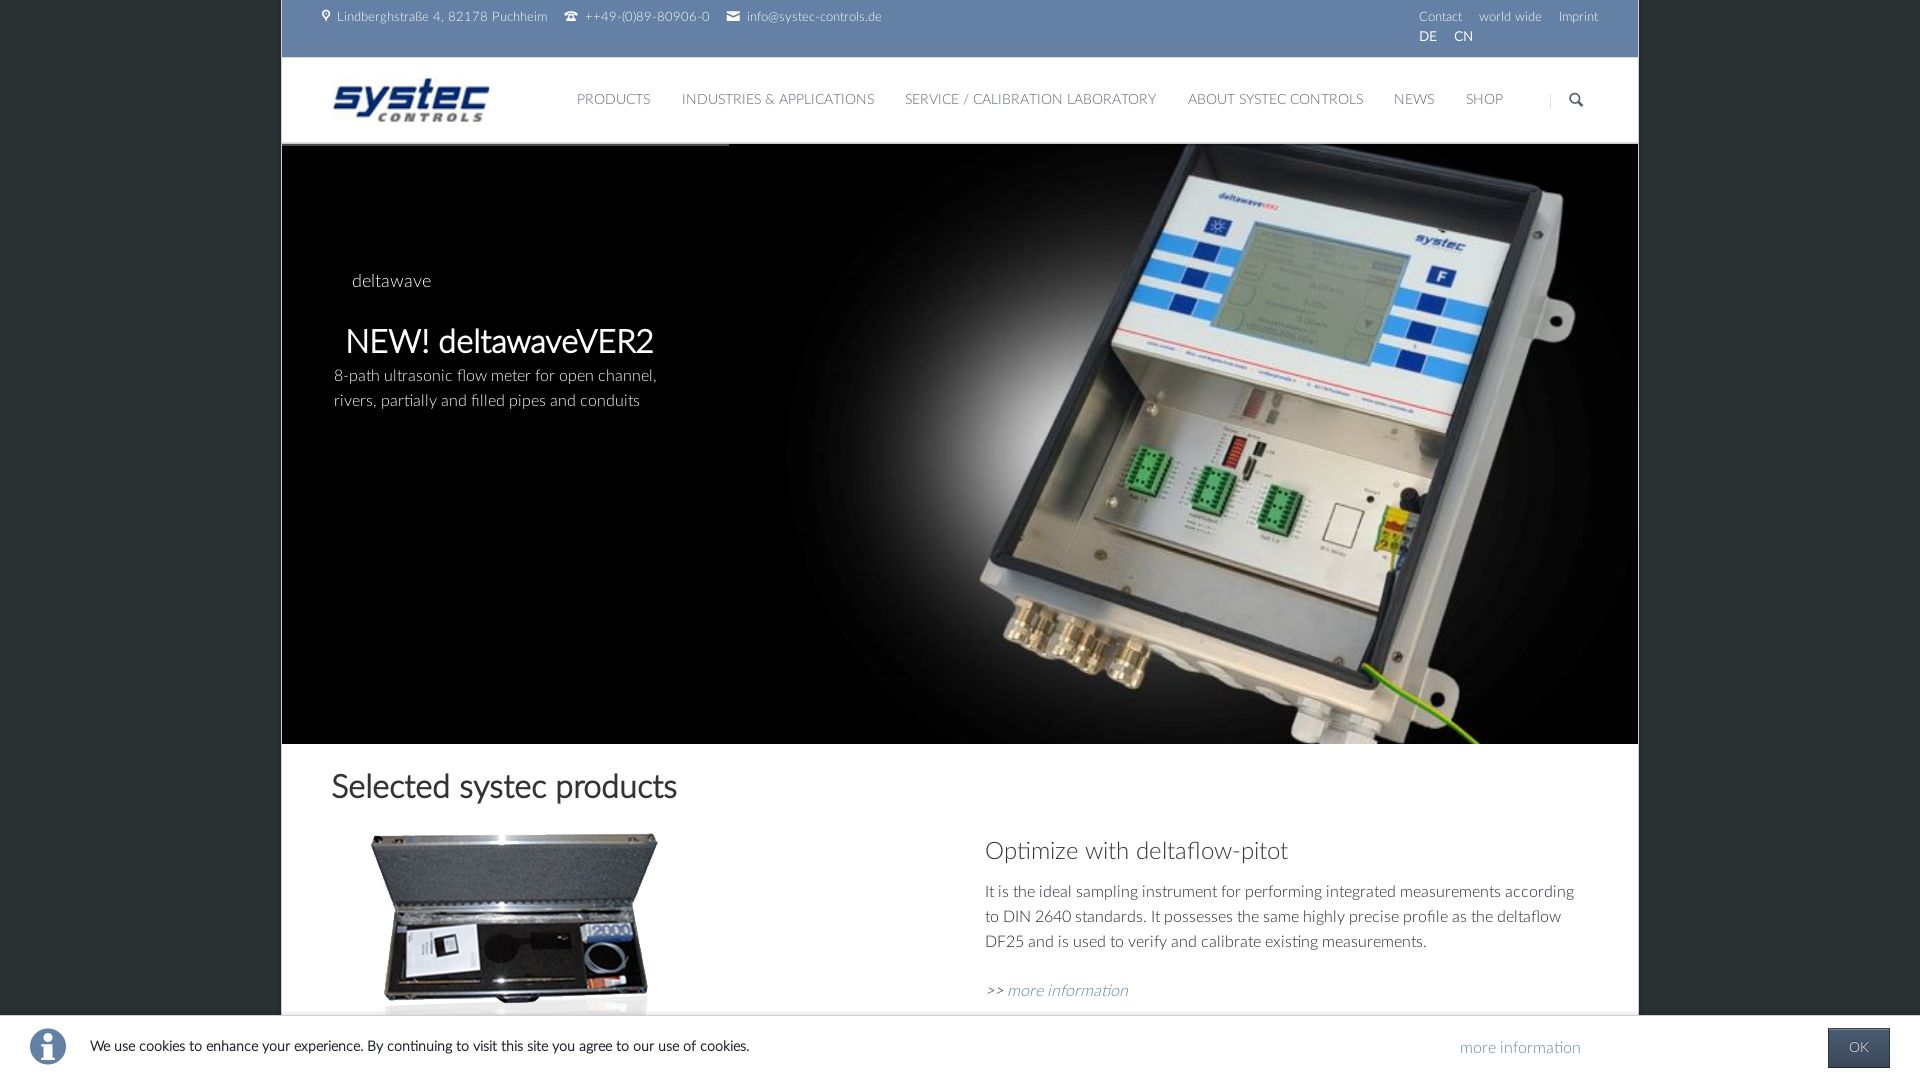Viewport: 1920px width, 1080px height.
Task: Click the telephone icon in top bar
Action: (x=571, y=16)
